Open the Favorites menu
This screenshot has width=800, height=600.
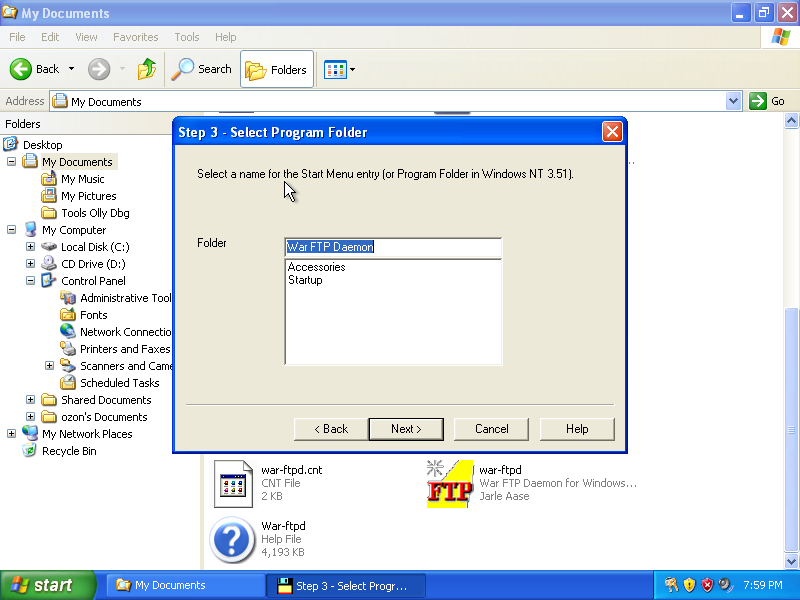click(135, 37)
